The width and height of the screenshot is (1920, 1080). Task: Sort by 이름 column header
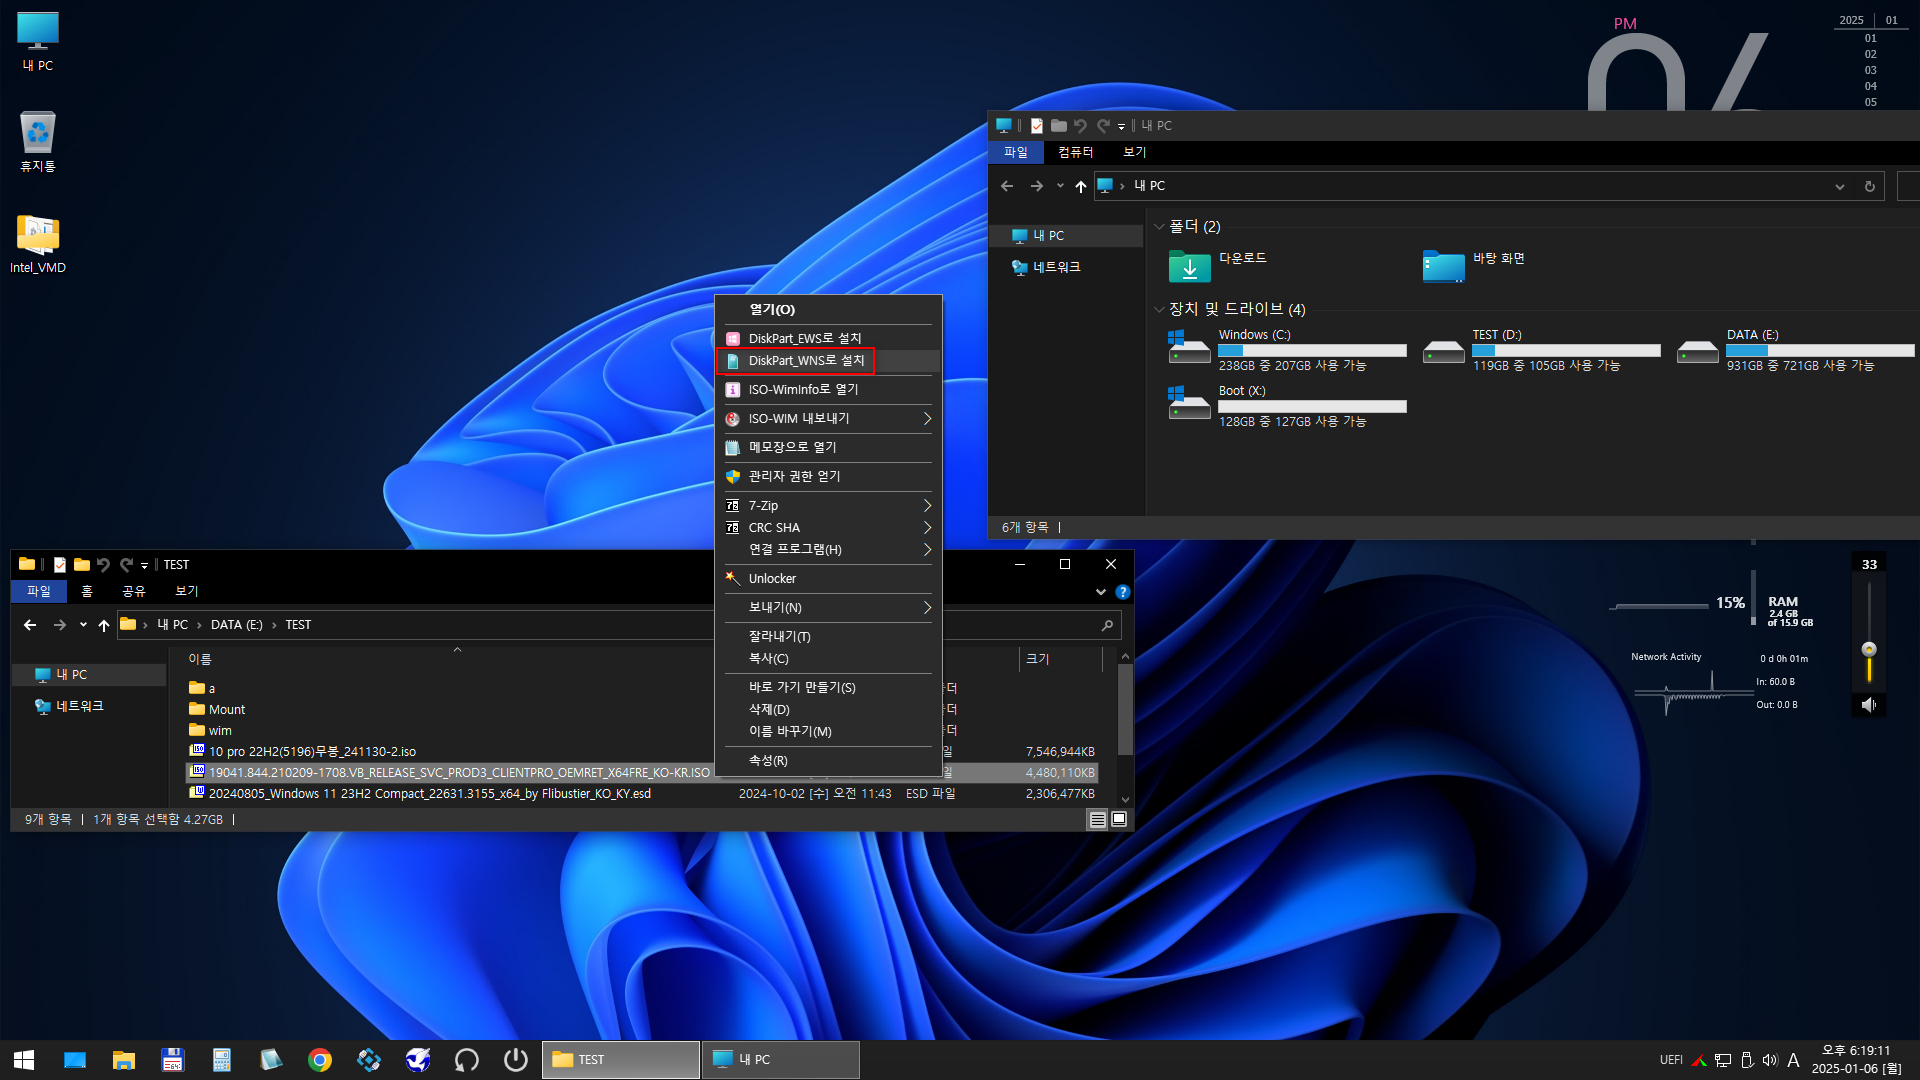click(200, 660)
